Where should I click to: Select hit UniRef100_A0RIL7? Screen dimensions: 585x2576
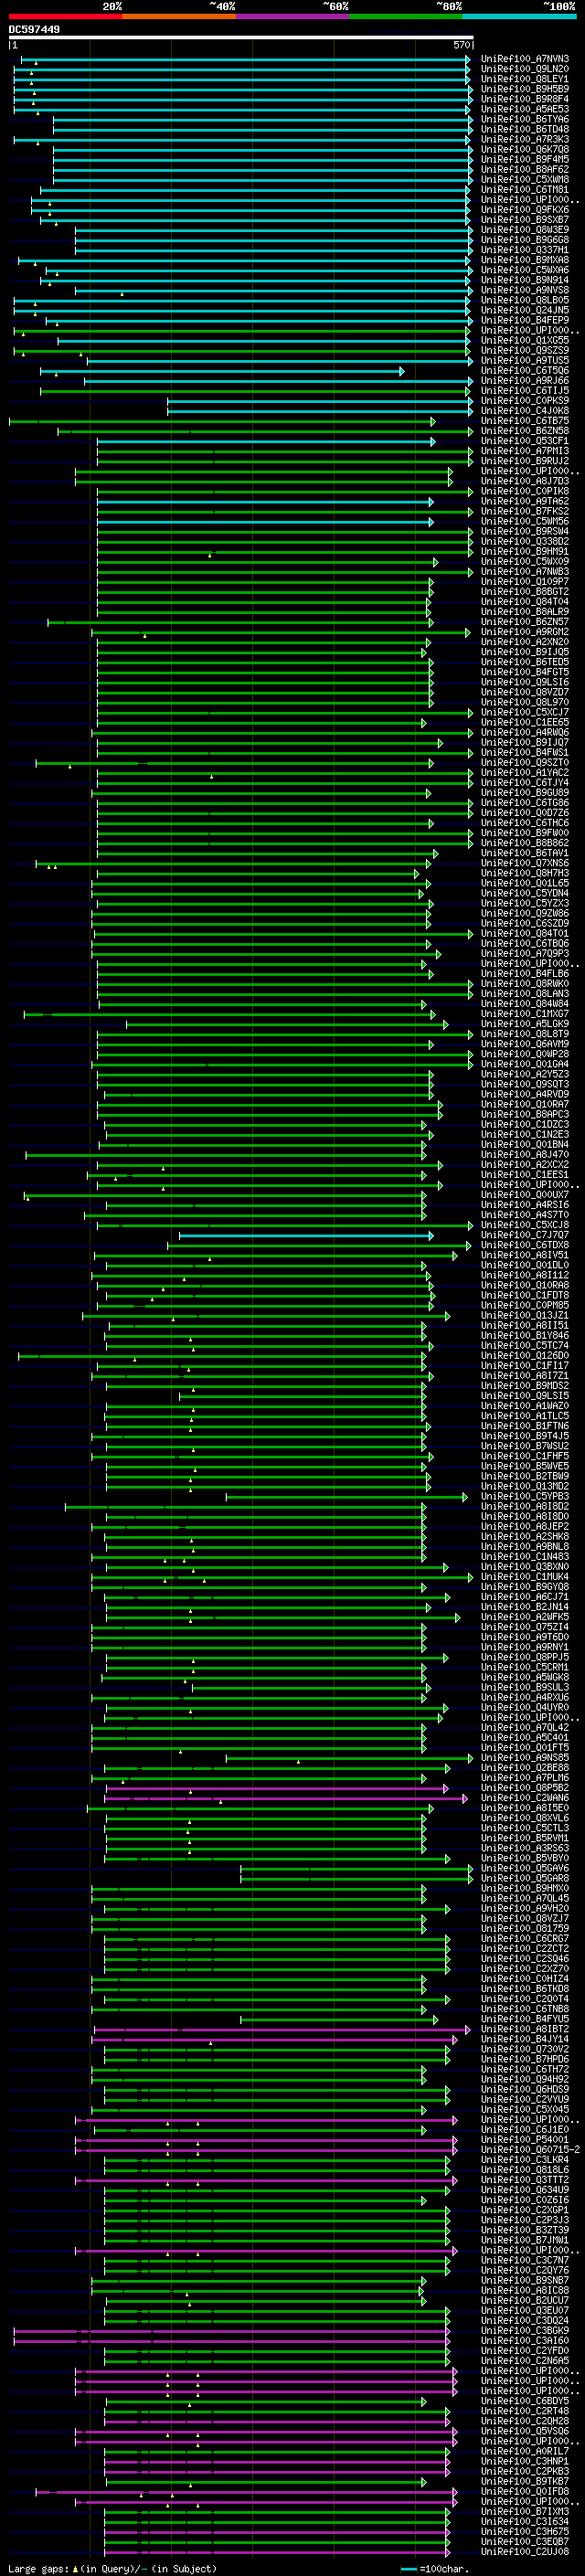click(525, 2451)
